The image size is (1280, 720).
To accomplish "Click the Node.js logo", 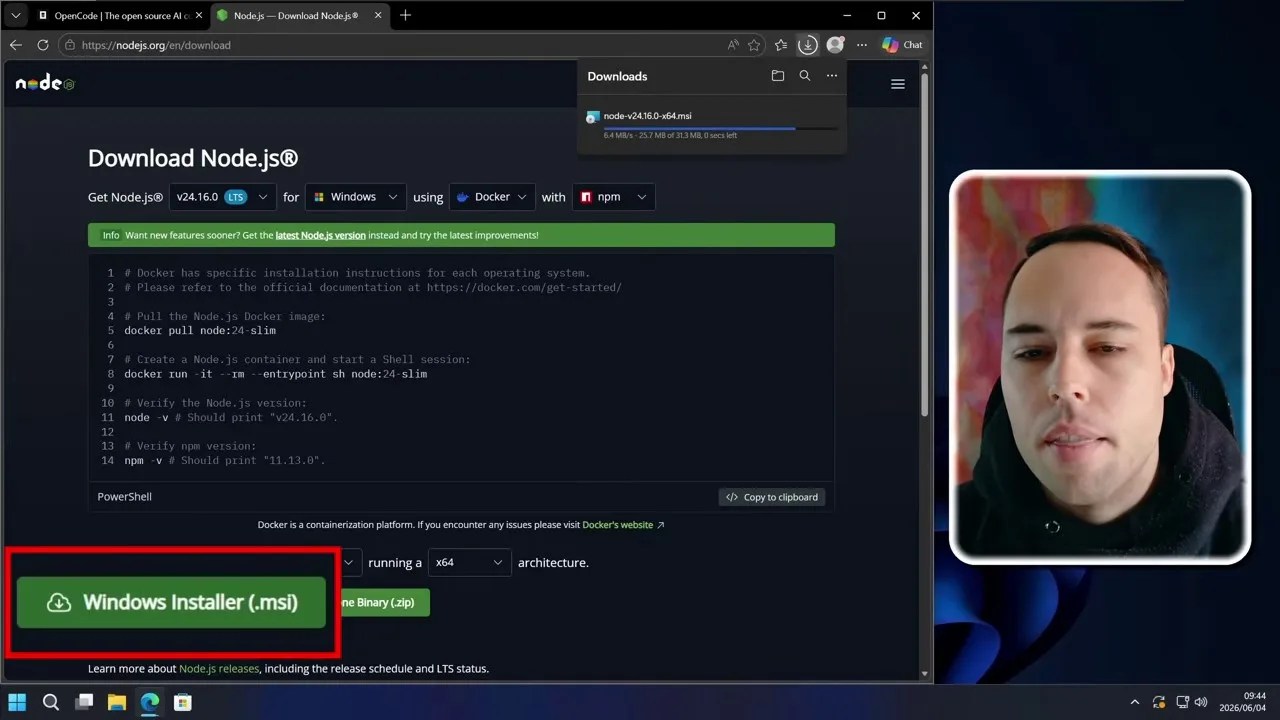I will [x=45, y=83].
